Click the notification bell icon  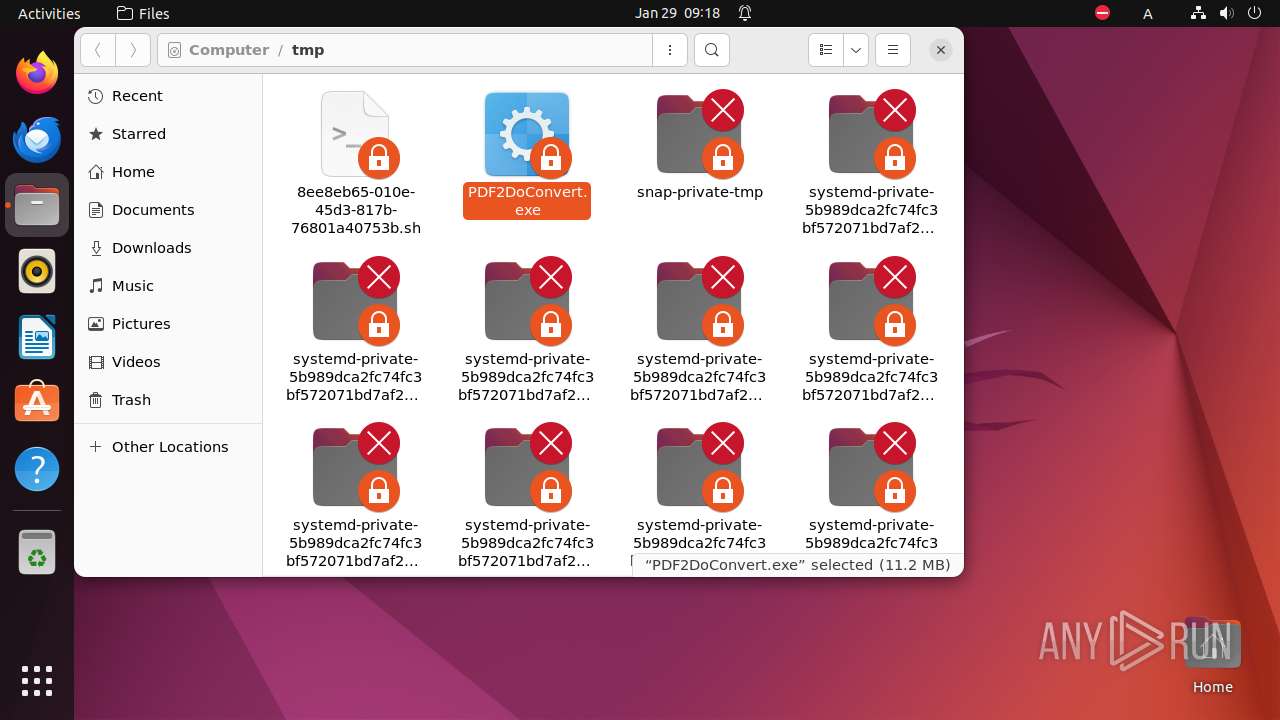coord(745,13)
